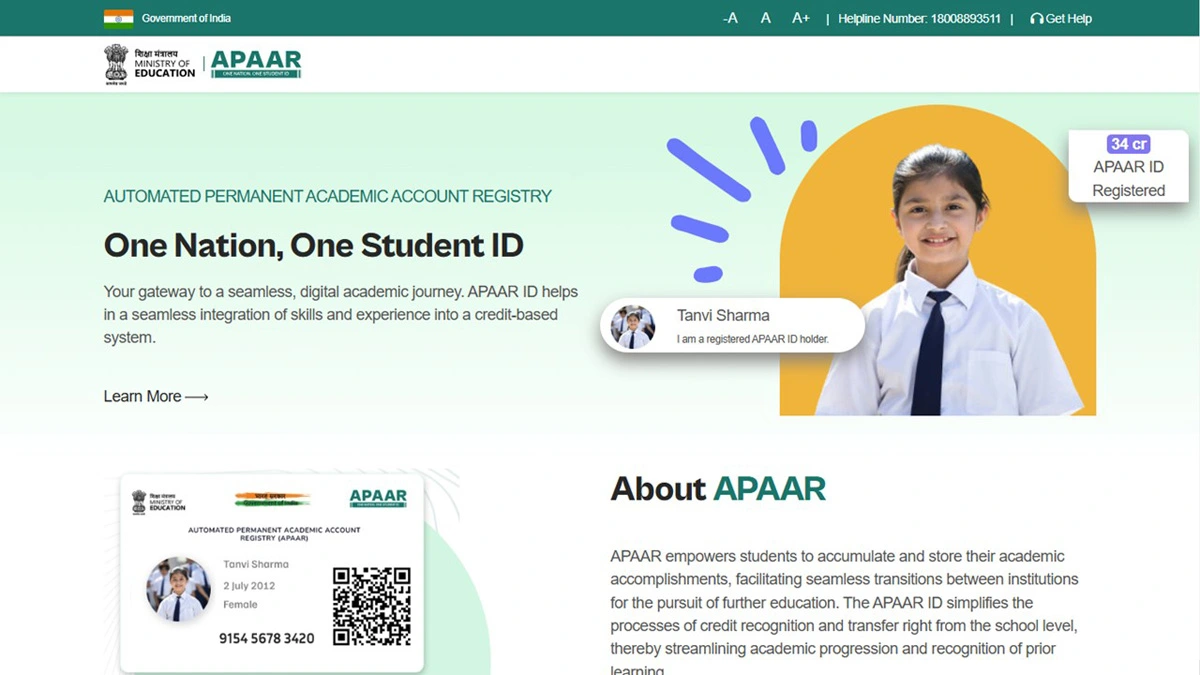This screenshot has height=675, width=1200.
Task: Click the ID number 9154 5678 3420
Action: coord(266,638)
